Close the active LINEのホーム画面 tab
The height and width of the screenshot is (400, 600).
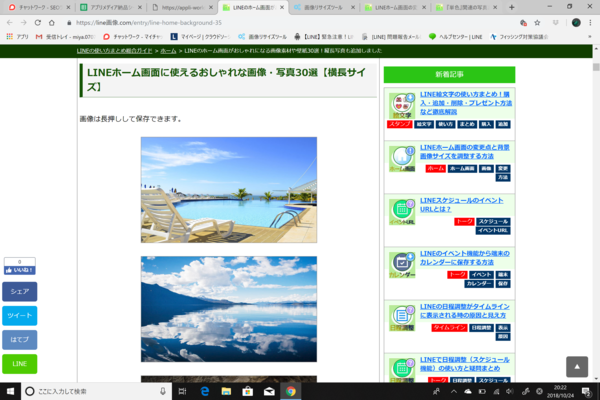pos(282,7)
